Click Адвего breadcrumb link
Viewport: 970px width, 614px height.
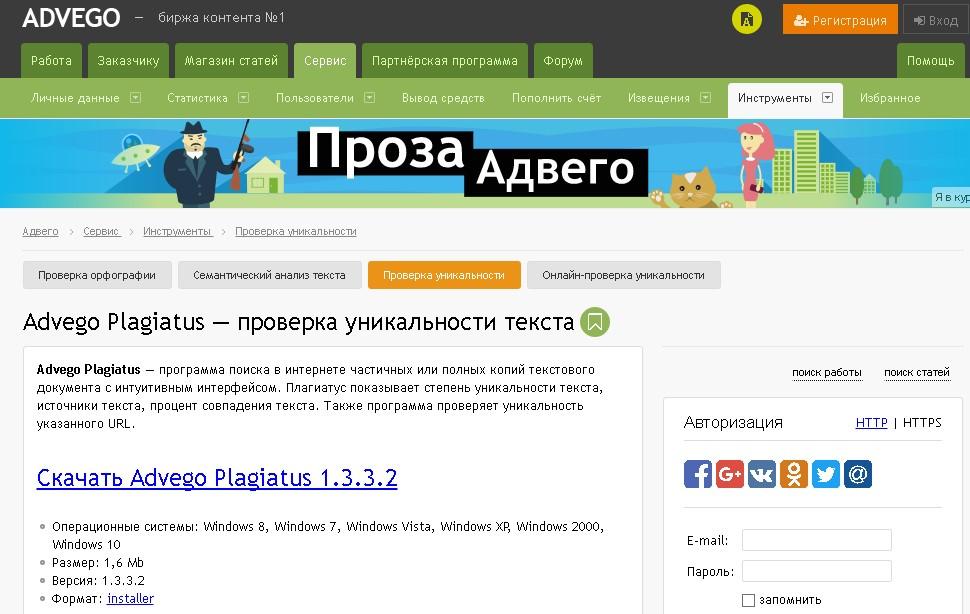coord(40,231)
